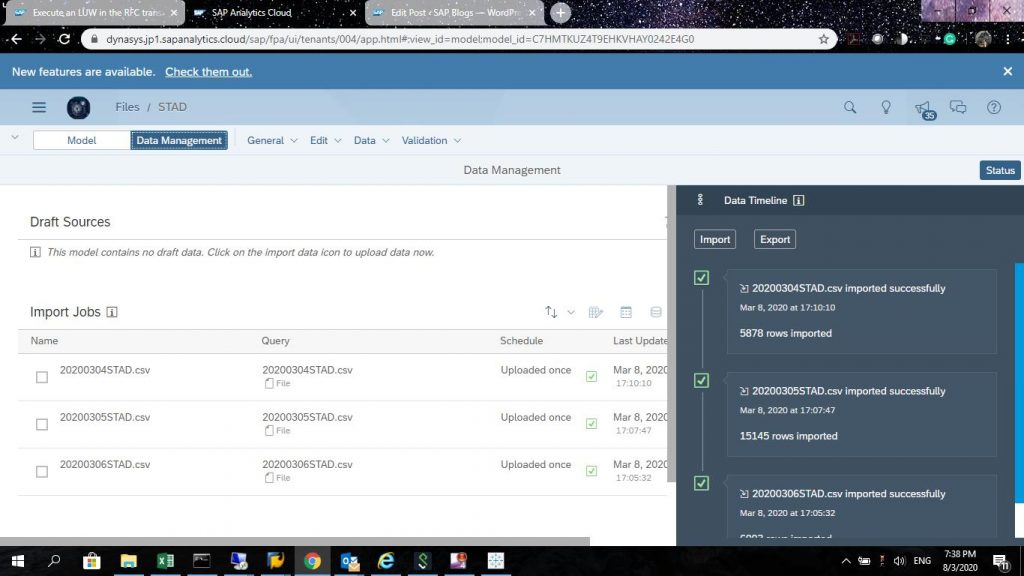This screenshot has height=576, width=1024.
Task: Click the Windows Start button
Action: pyautogui.click(x=18, y=561)
